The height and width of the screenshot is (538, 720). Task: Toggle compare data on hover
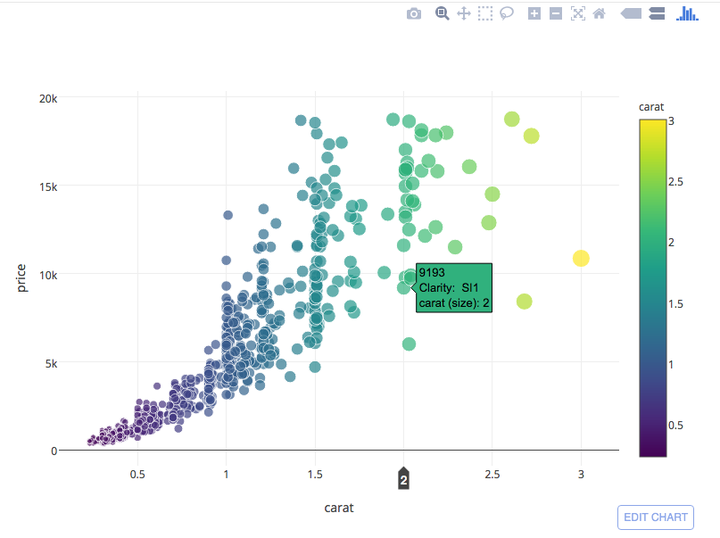(657, 14)
